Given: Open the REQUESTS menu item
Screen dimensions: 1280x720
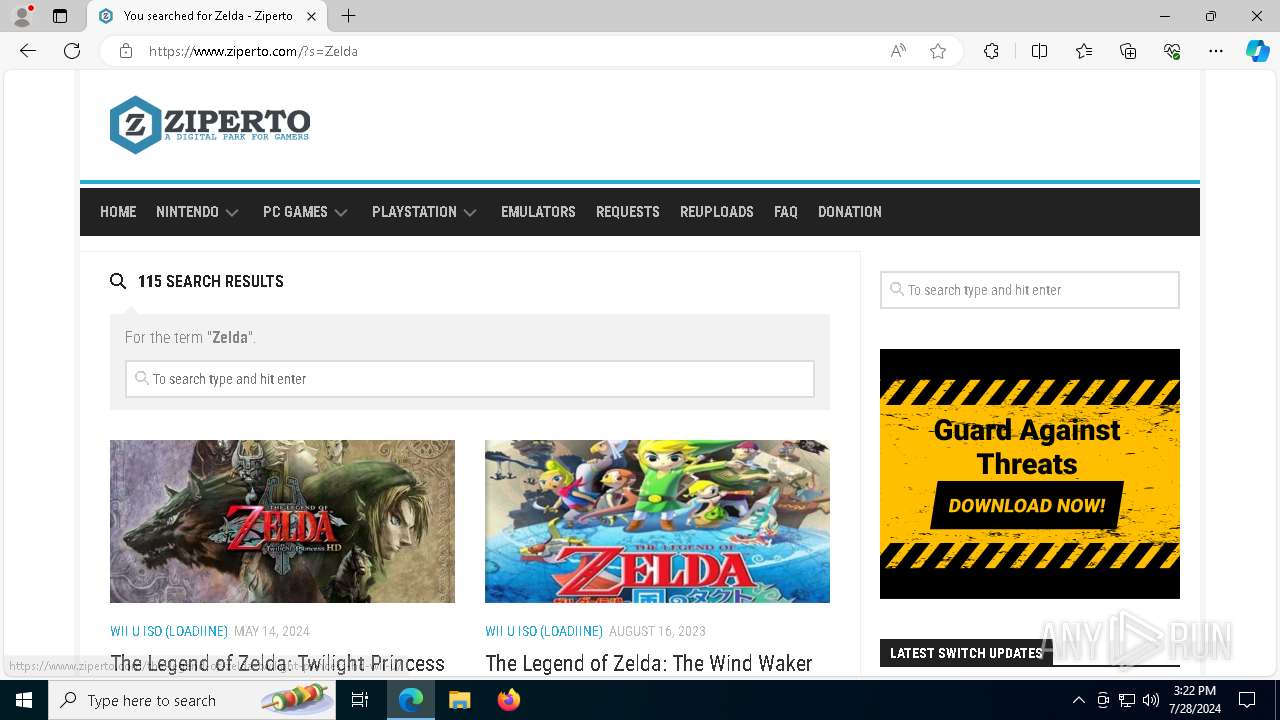Looking at the screenshot, I should click(x=628, y=212).
